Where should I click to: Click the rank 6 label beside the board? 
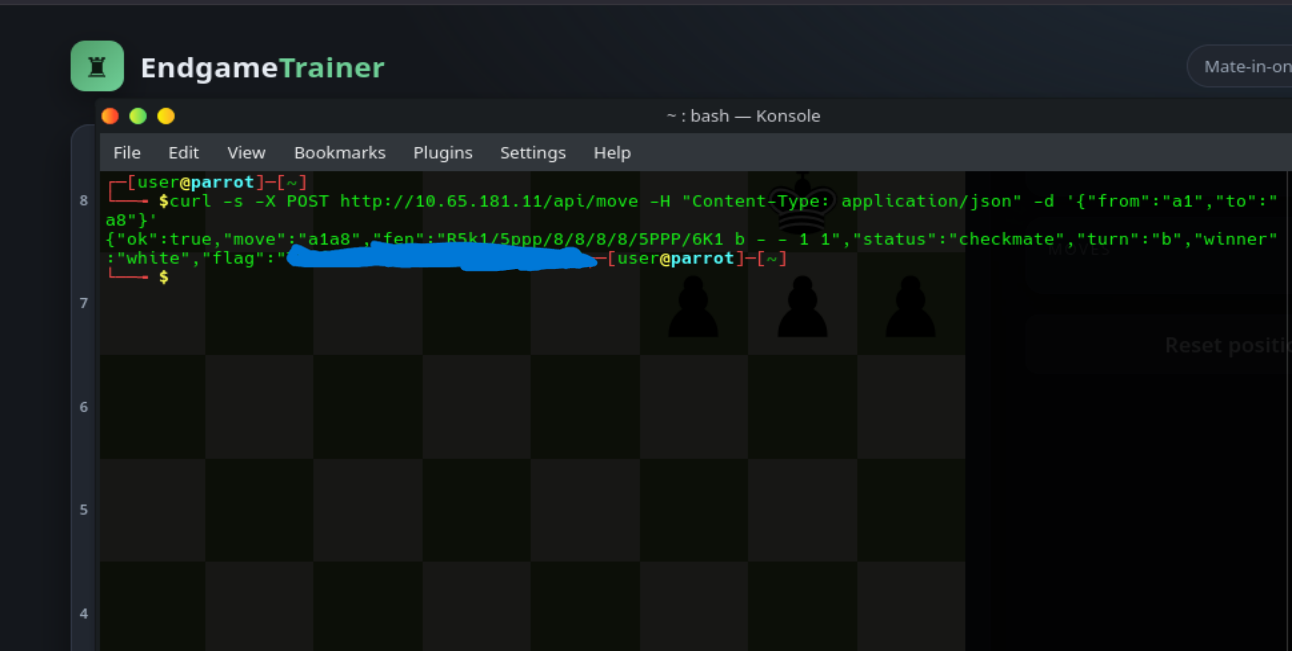(x=84, y=407)
